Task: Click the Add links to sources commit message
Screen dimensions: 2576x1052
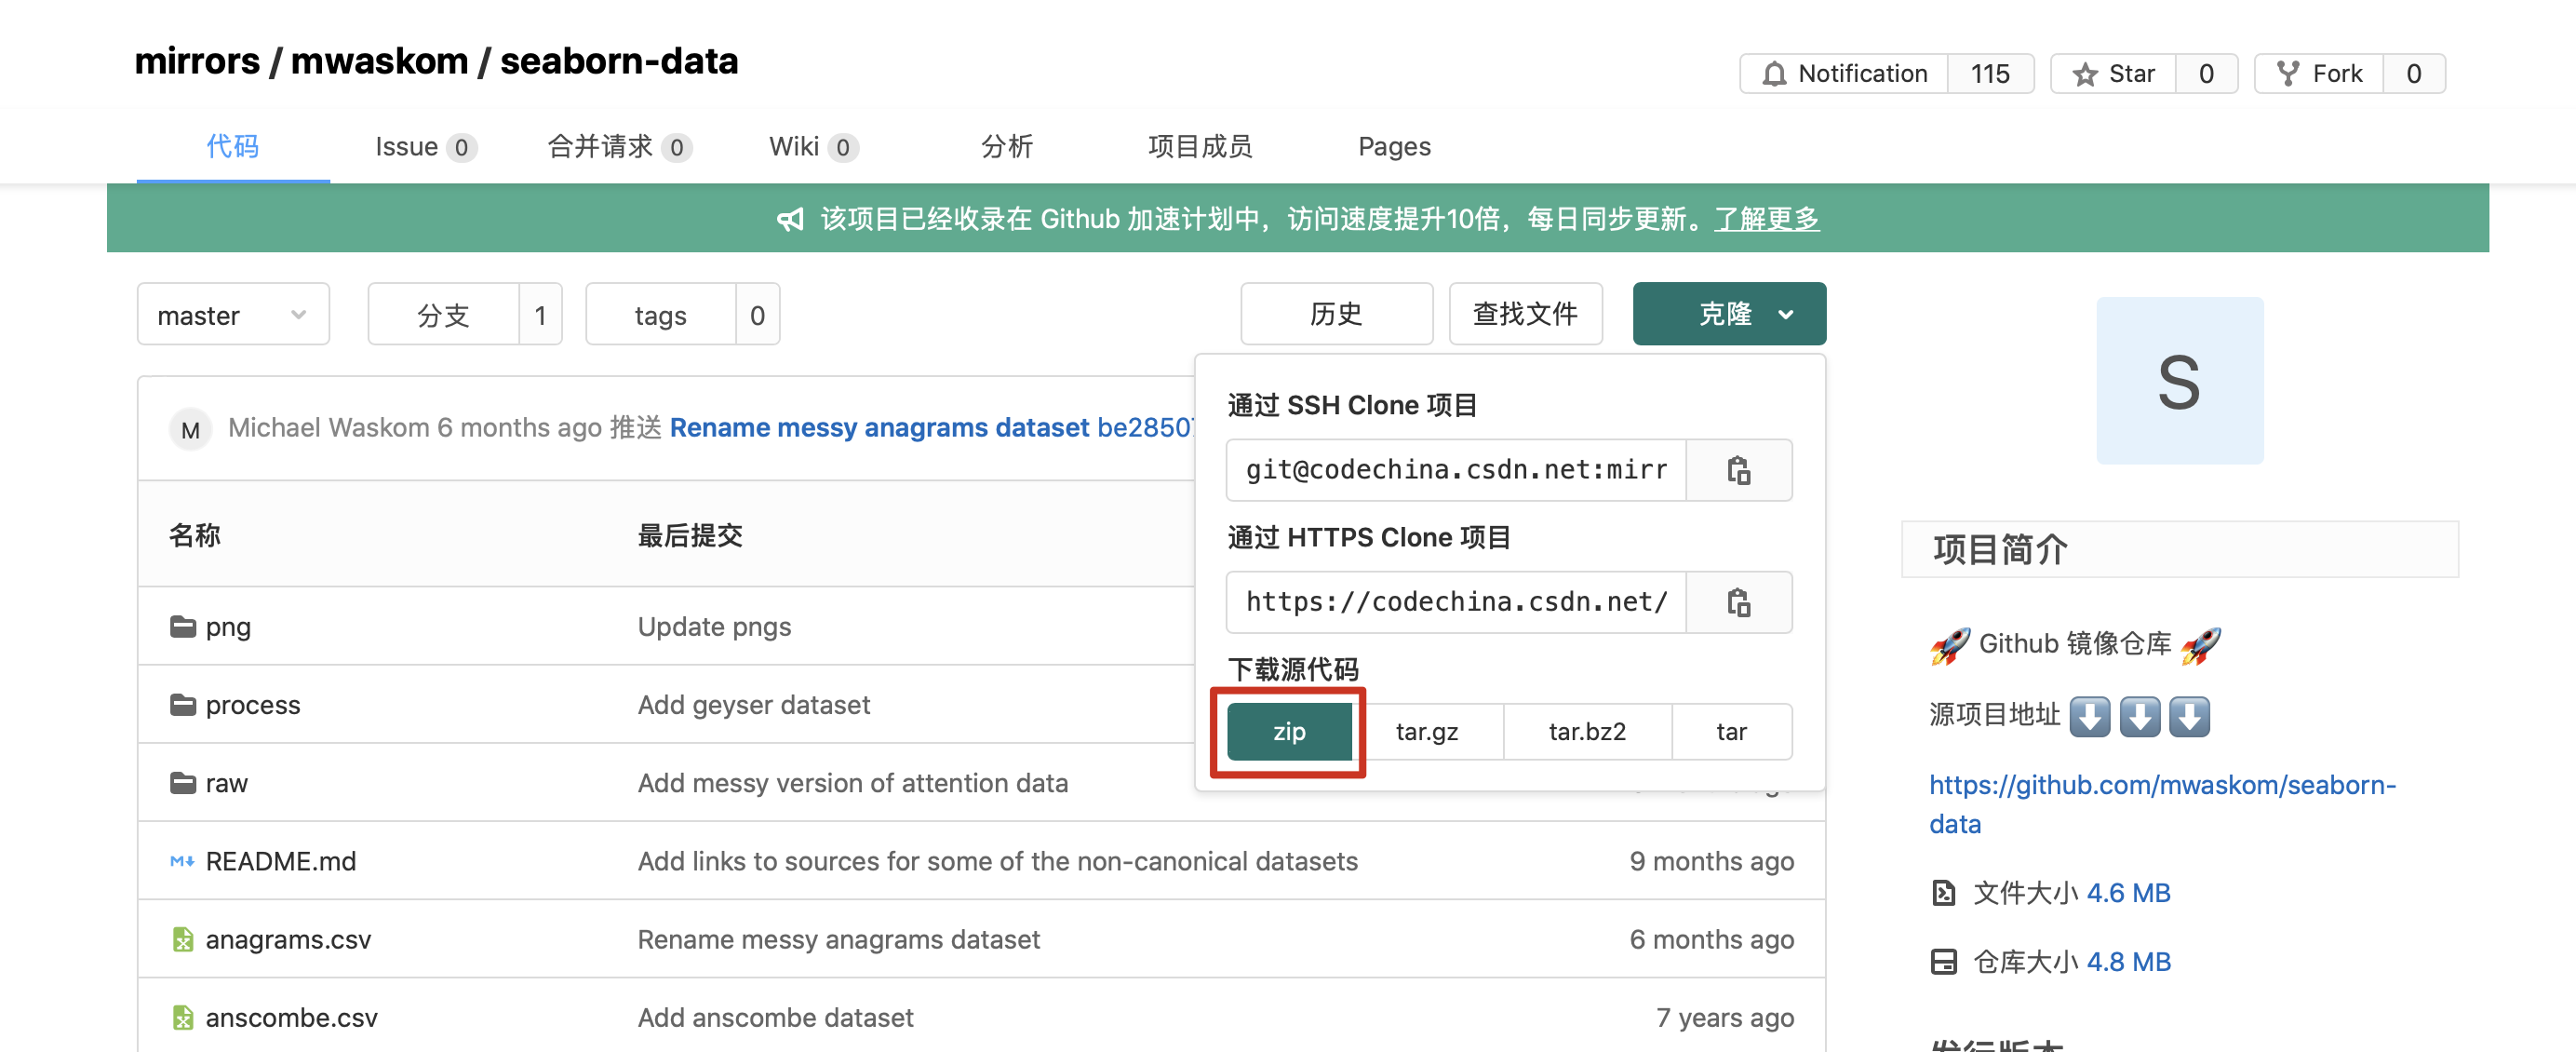Action: (998, 861)
